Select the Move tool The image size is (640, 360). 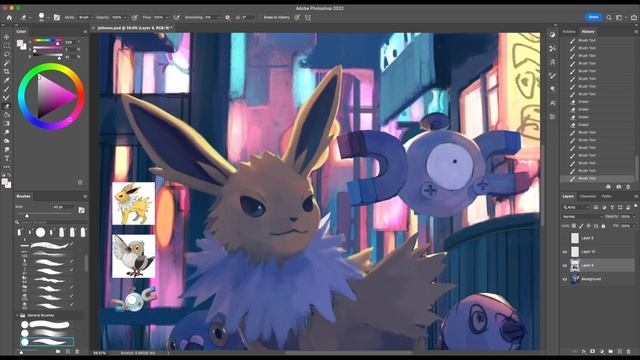point(7,37)
